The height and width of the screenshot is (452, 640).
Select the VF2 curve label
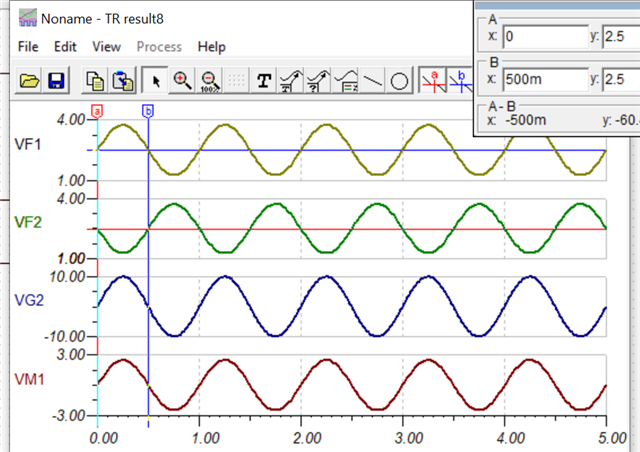click(28, 223)
